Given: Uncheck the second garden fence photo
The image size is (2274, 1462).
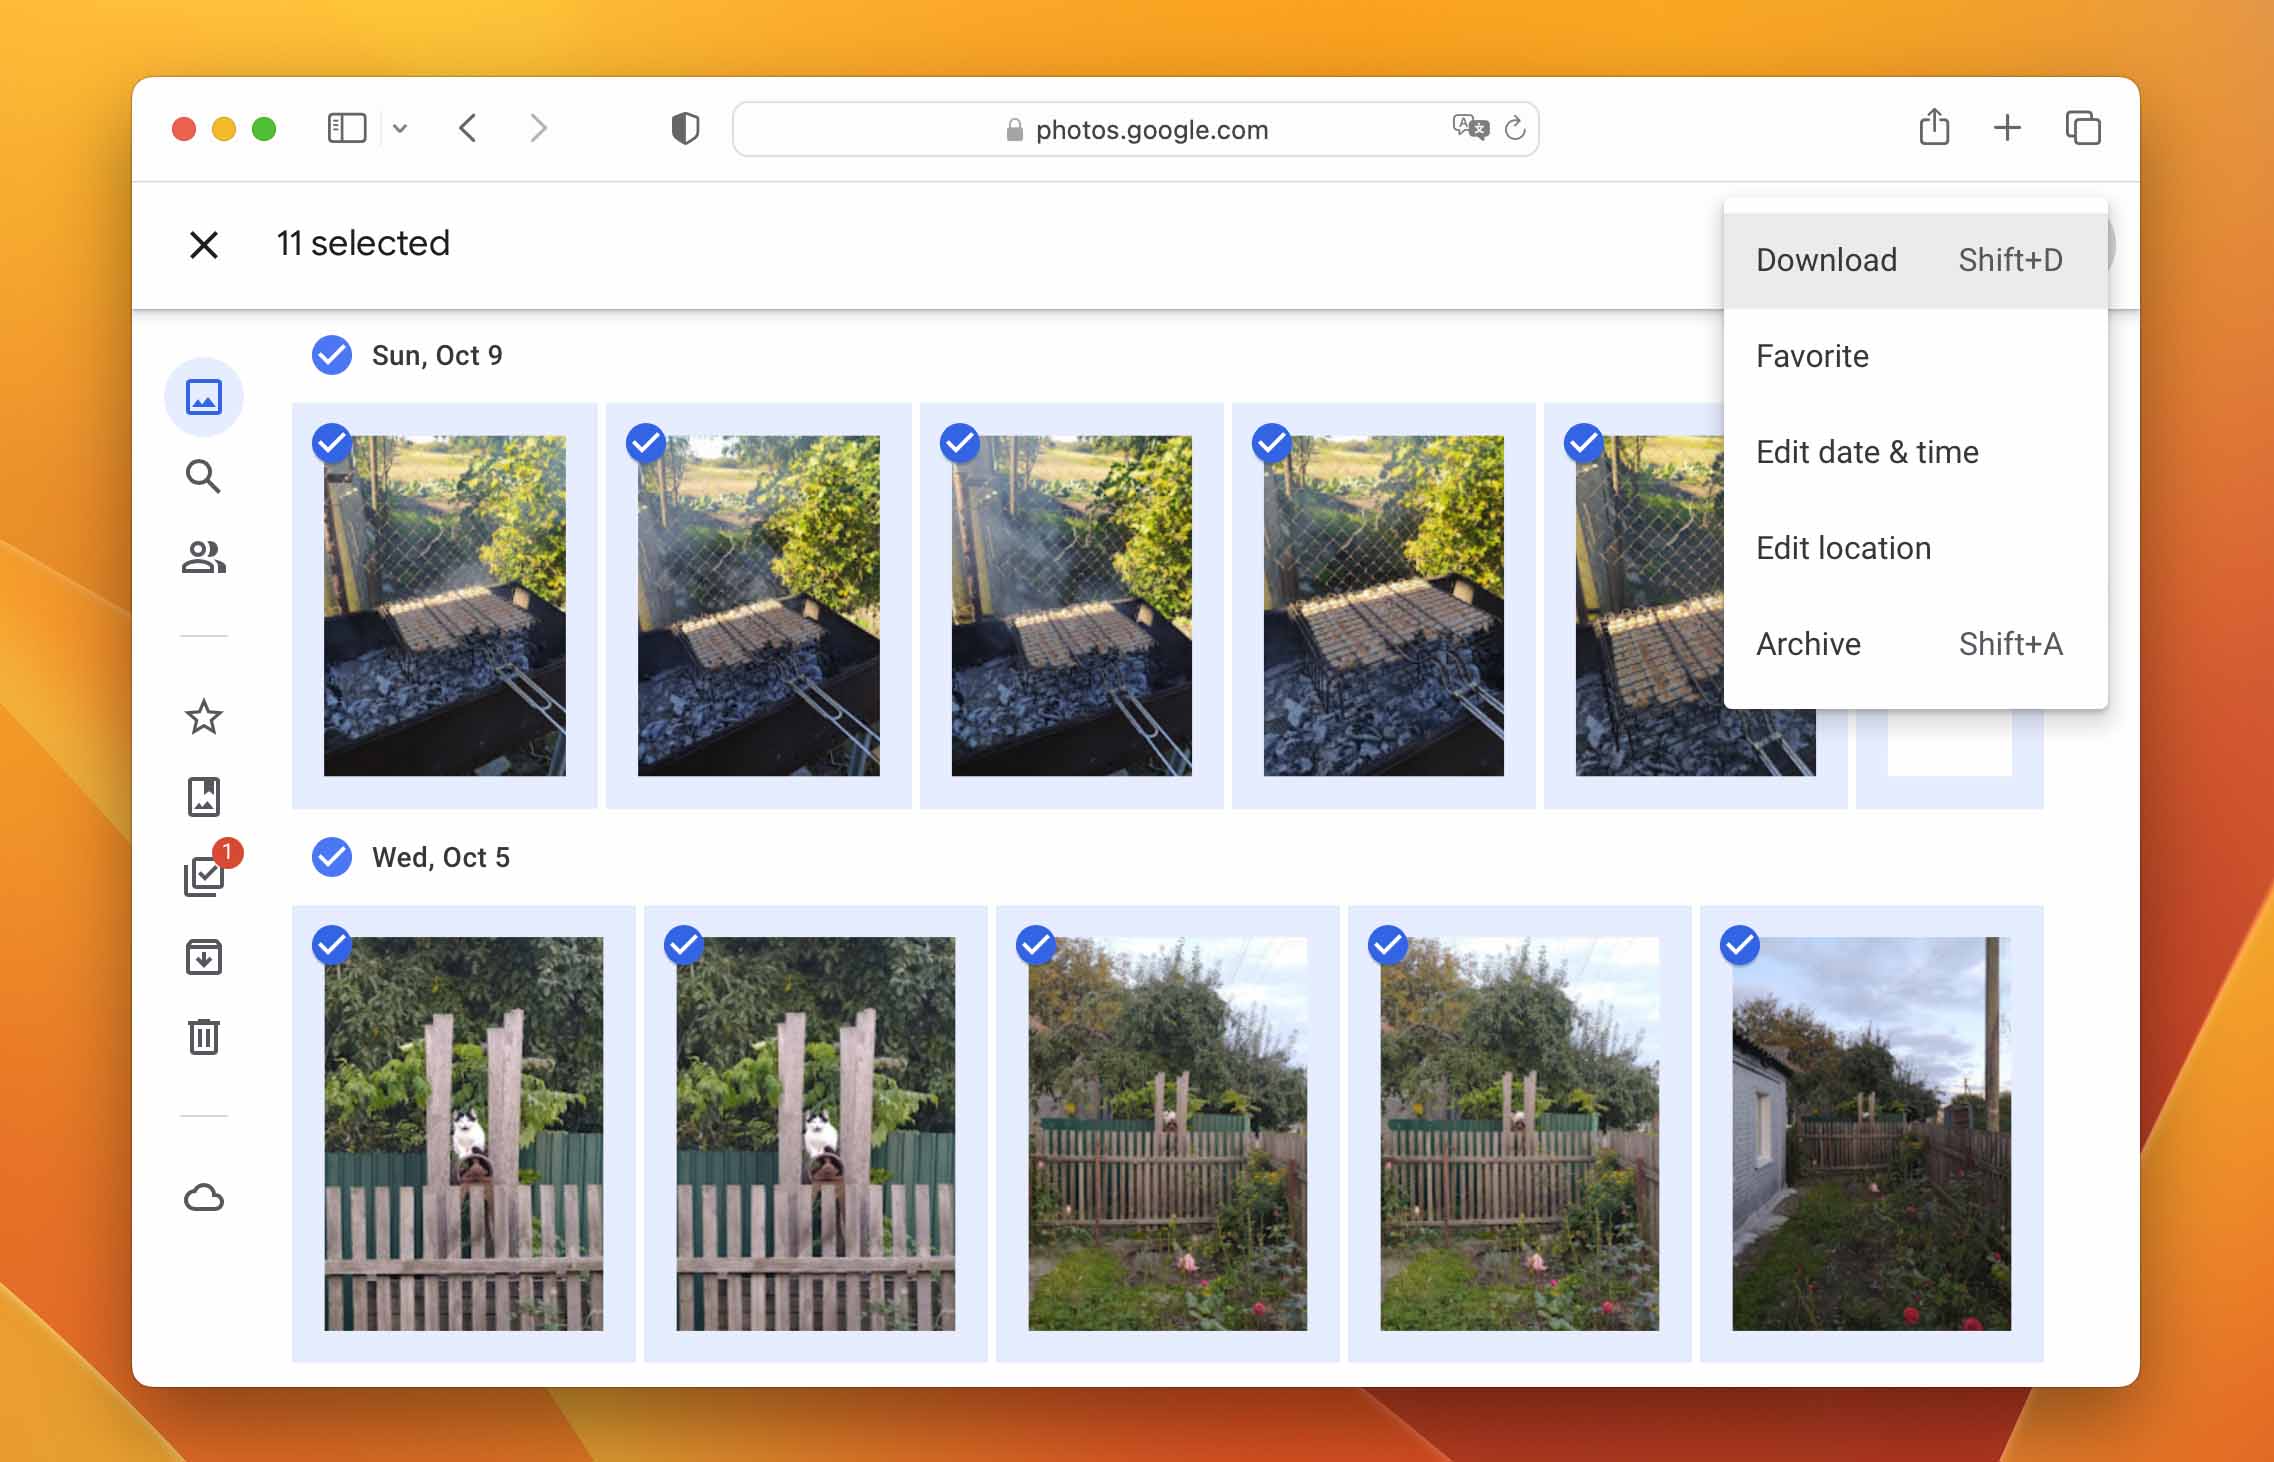Looking at the screenshot, I should coord(1388,944).
